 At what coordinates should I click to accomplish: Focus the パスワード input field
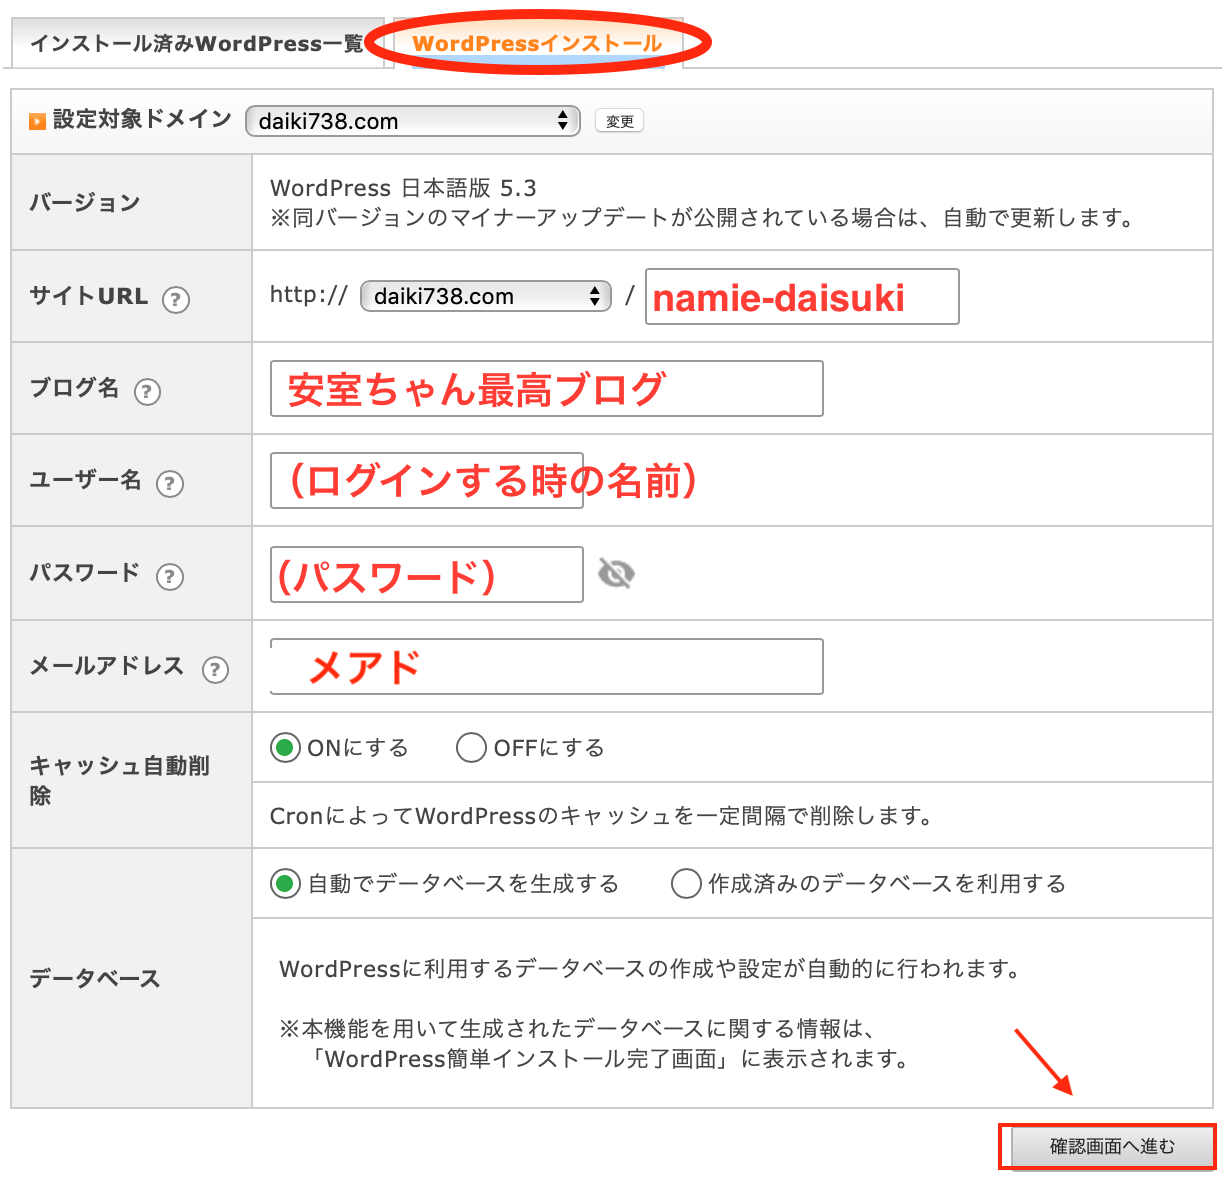point(427,574)
